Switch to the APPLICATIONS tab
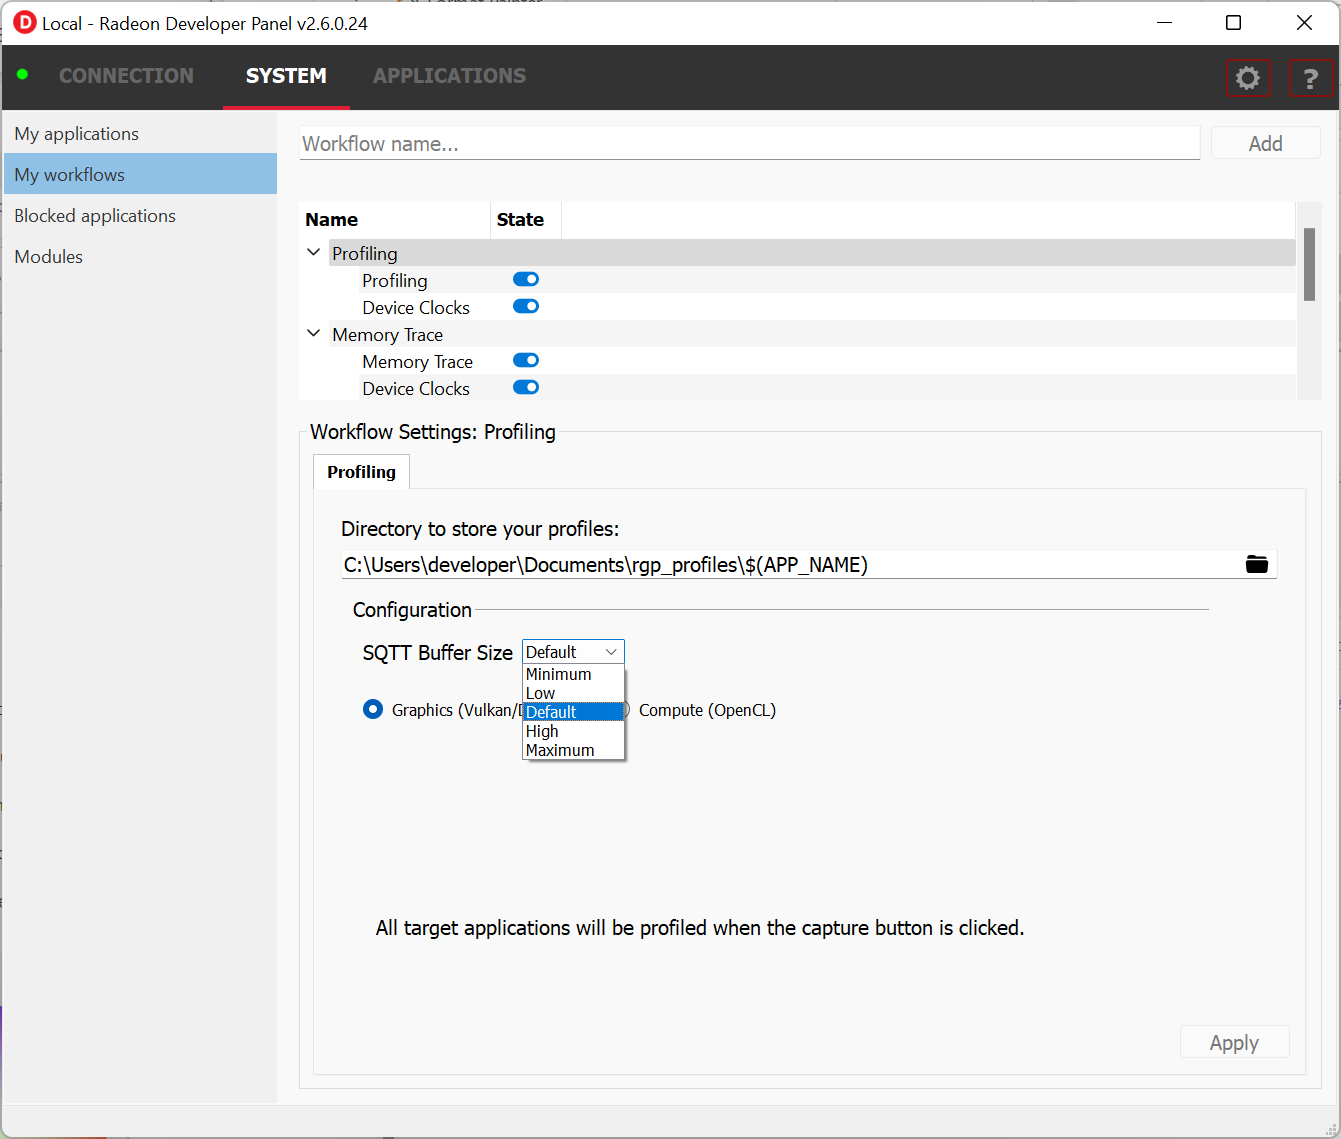This screenshot has width=1341, height=1139. [449, 76]
